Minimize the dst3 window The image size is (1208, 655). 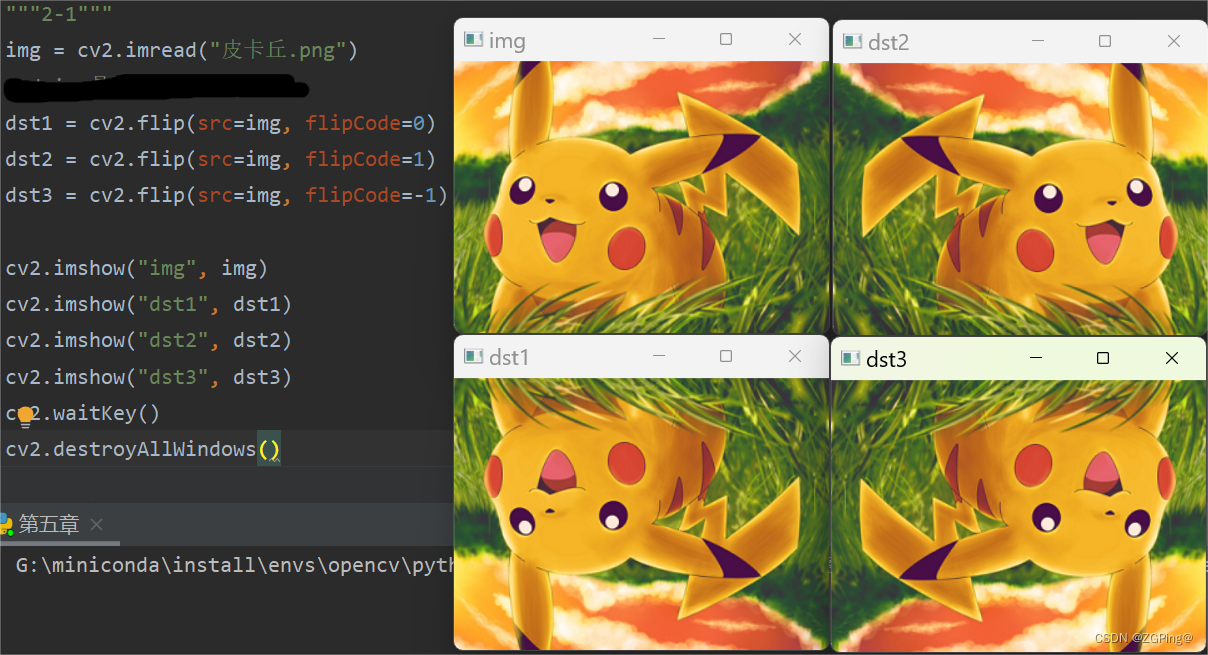[1036, 358]
